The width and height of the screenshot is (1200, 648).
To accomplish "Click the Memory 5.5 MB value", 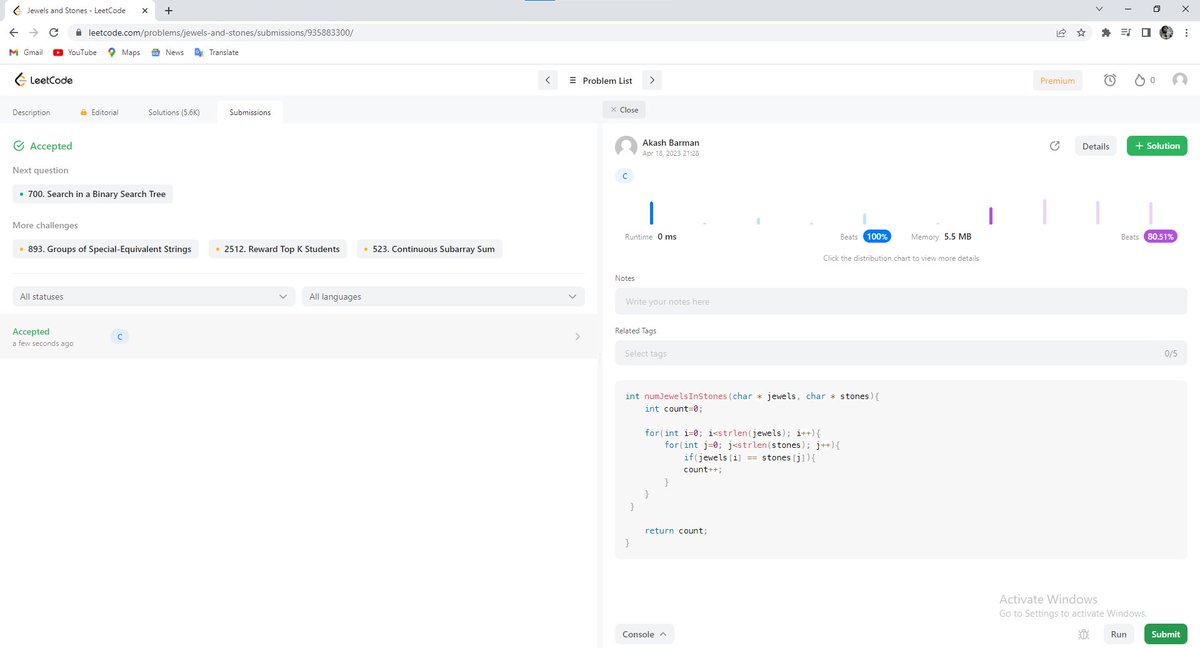I will coord(957,237).
